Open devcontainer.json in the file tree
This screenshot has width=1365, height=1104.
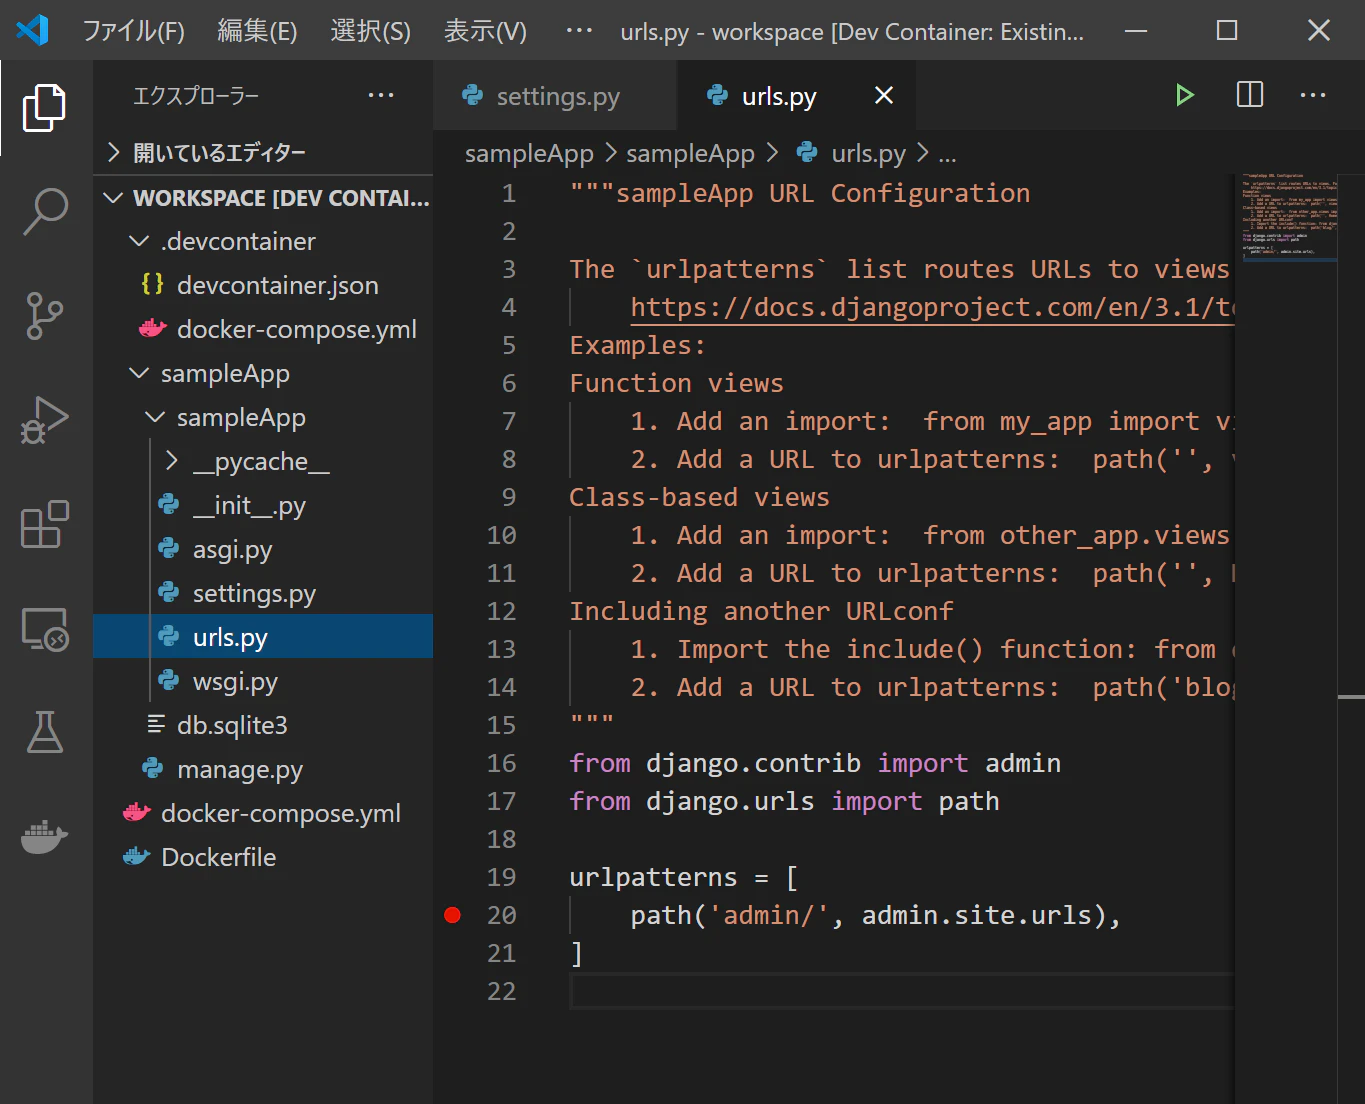pos(263,285)
